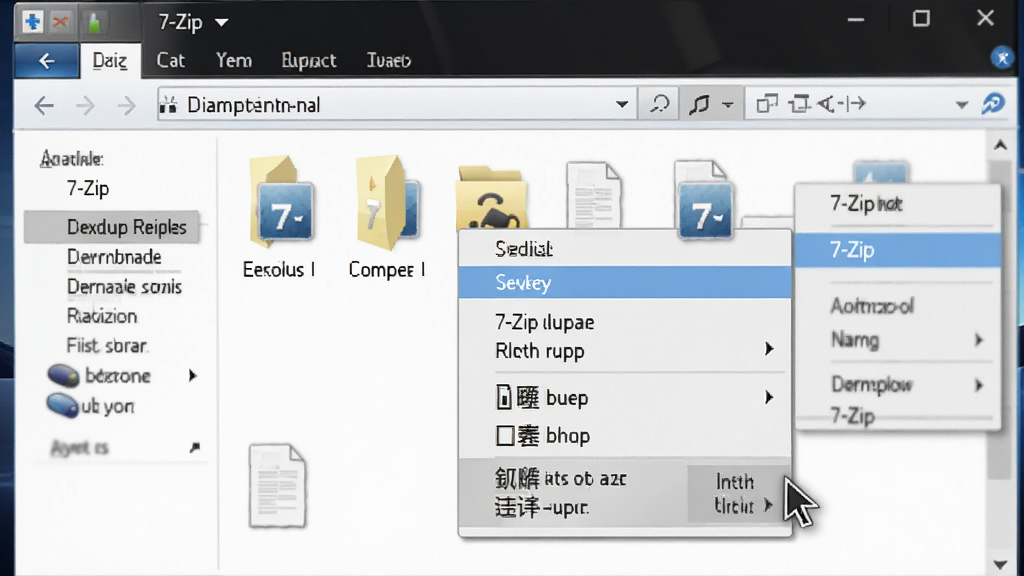Image resolution: width=1024 pixels, height=576 pixels.
Task: Click the bextone disk icon
Action: coord(63,376)
